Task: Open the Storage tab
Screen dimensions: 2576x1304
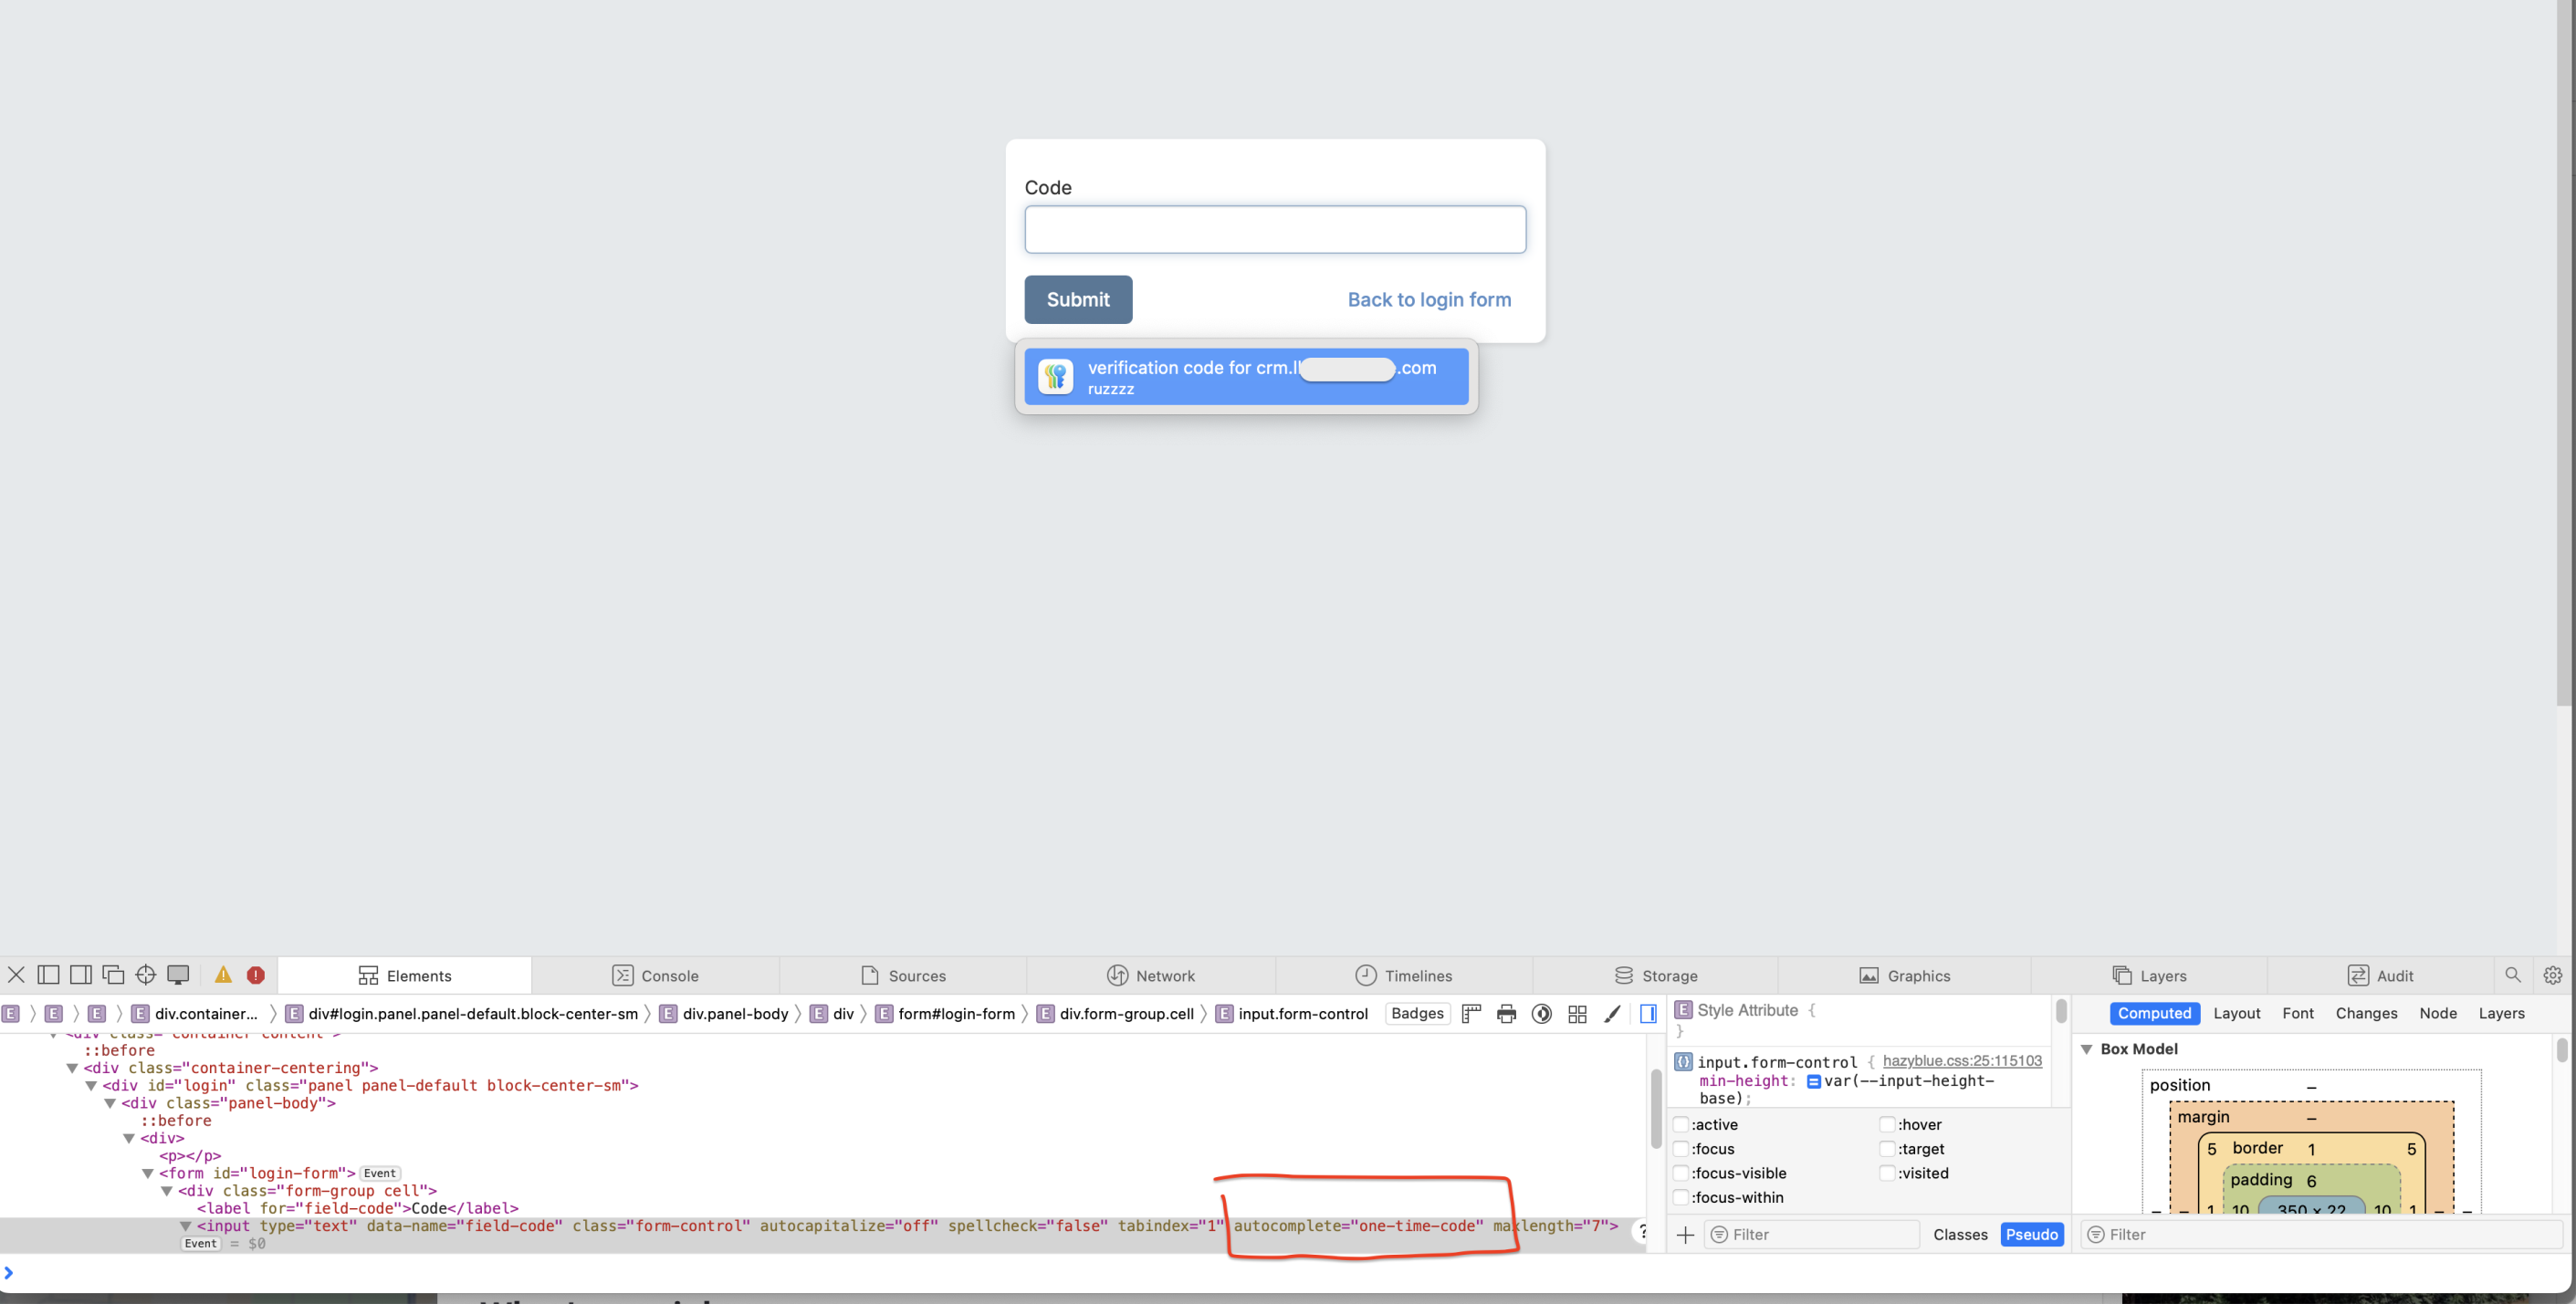Action: point(1656,976)
